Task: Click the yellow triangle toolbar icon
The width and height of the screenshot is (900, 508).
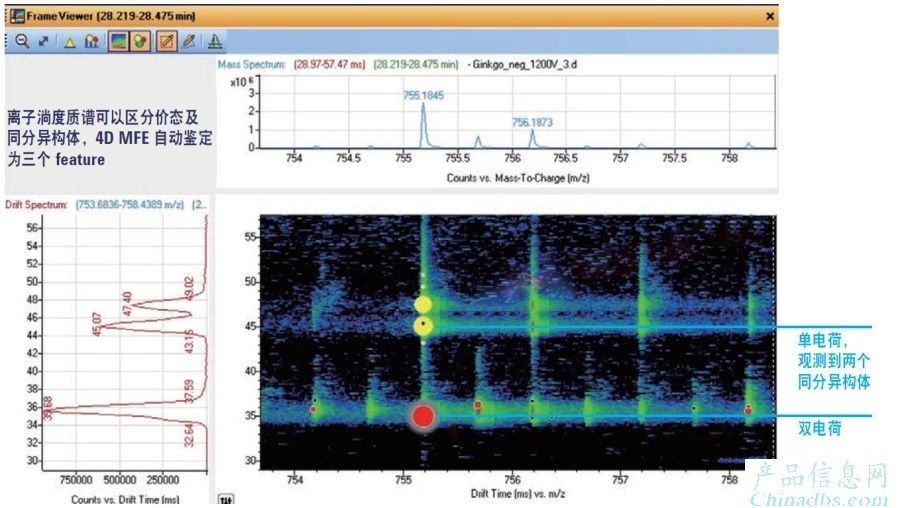Action: [x=69, y=42]
